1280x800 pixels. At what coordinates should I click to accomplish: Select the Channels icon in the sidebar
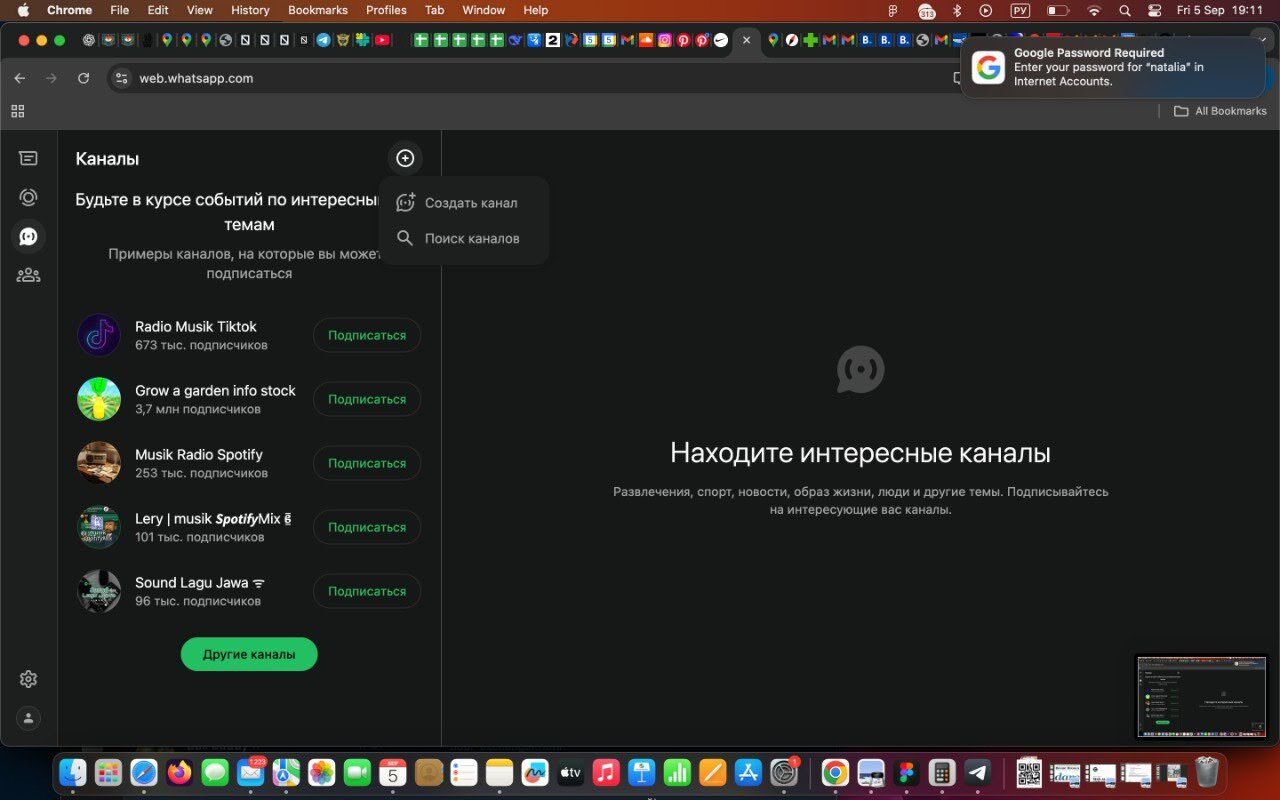[28, 236]
